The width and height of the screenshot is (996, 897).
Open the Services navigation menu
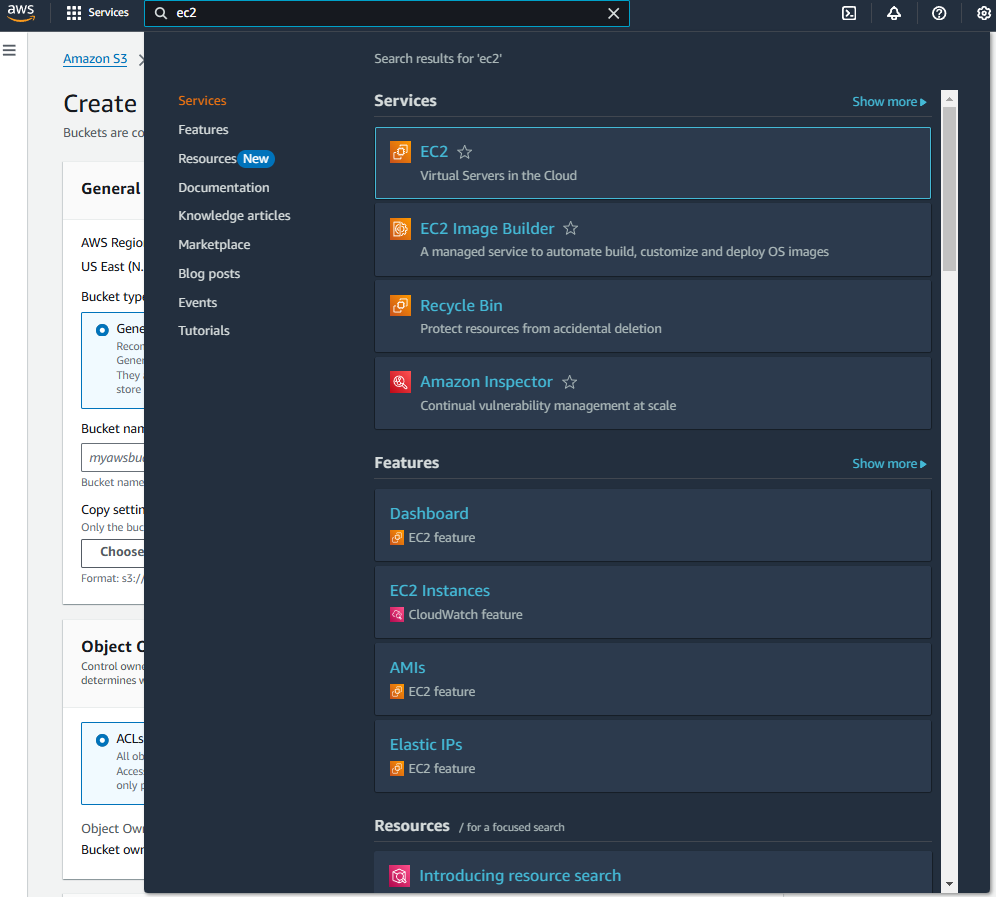pos(97,13)
